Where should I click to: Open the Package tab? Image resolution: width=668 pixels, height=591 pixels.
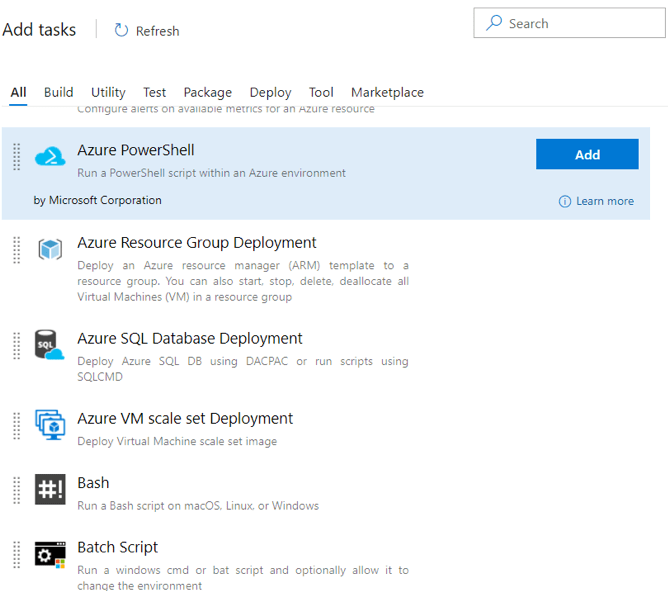point(207,92)
